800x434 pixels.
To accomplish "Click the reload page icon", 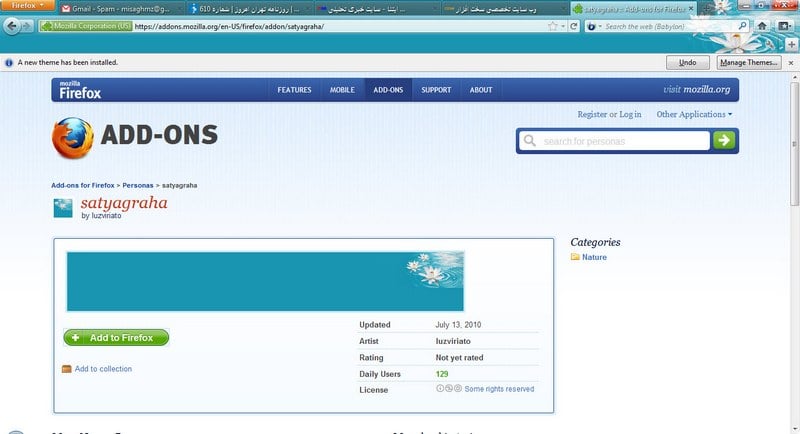I will [x=573, y=26].
